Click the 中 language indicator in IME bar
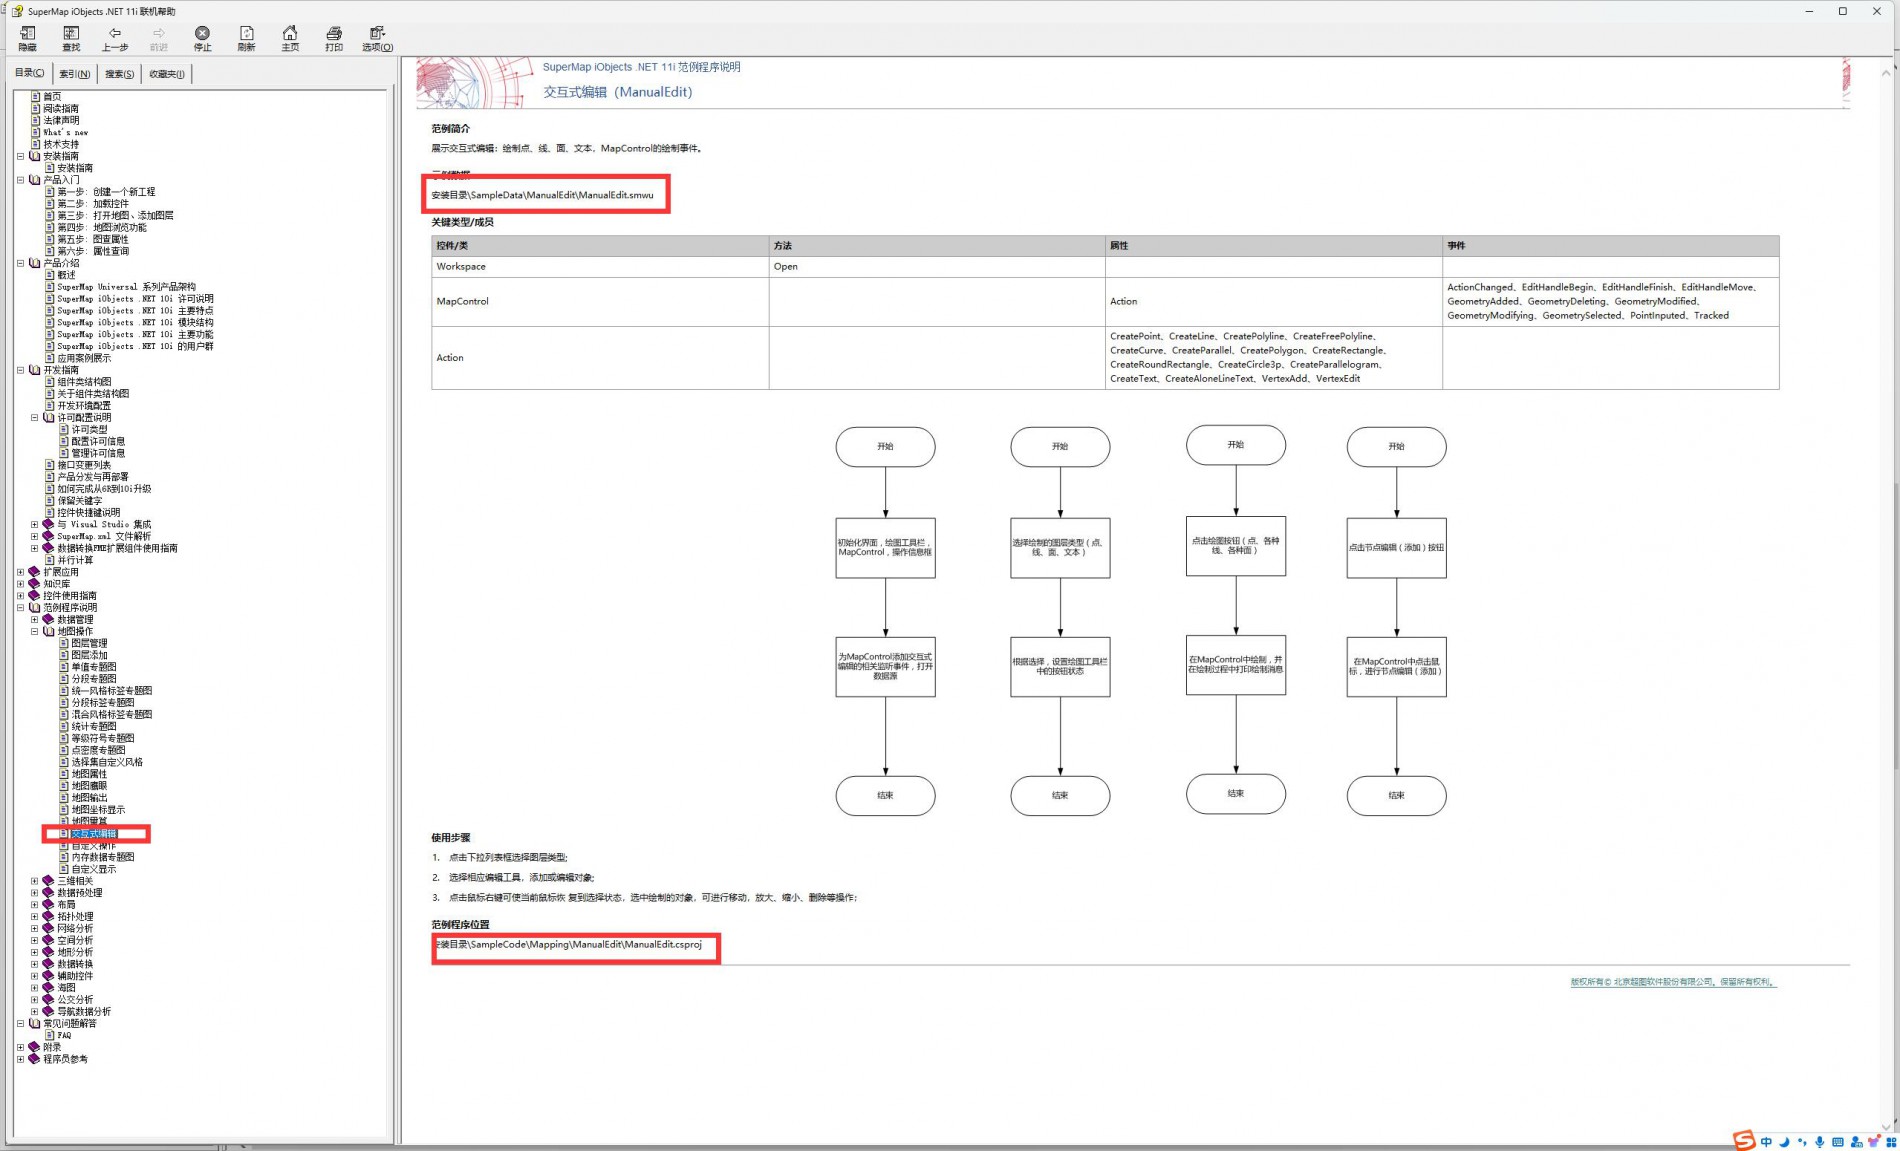 click(x=1767, y=1142)
